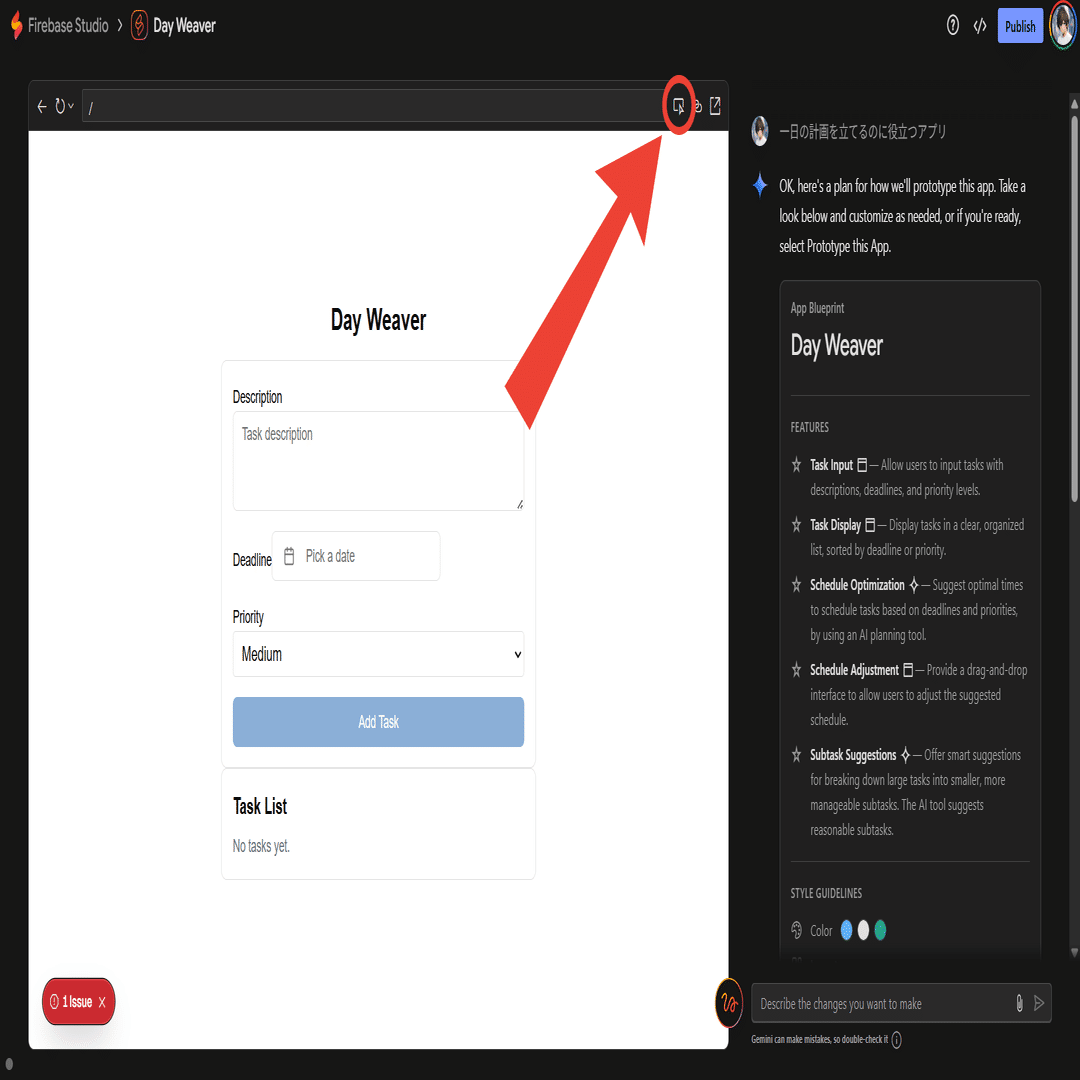Switch to code view icon
The height and width of the screenshot is (1080, 1080).
[979, 26]
